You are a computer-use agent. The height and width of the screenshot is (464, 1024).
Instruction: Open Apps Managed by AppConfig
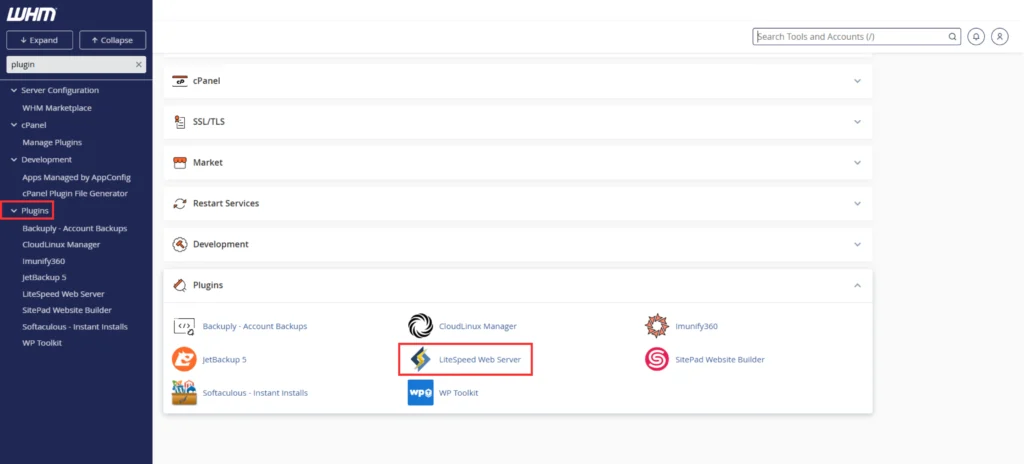pyautogui.click(x=76, y=177)
